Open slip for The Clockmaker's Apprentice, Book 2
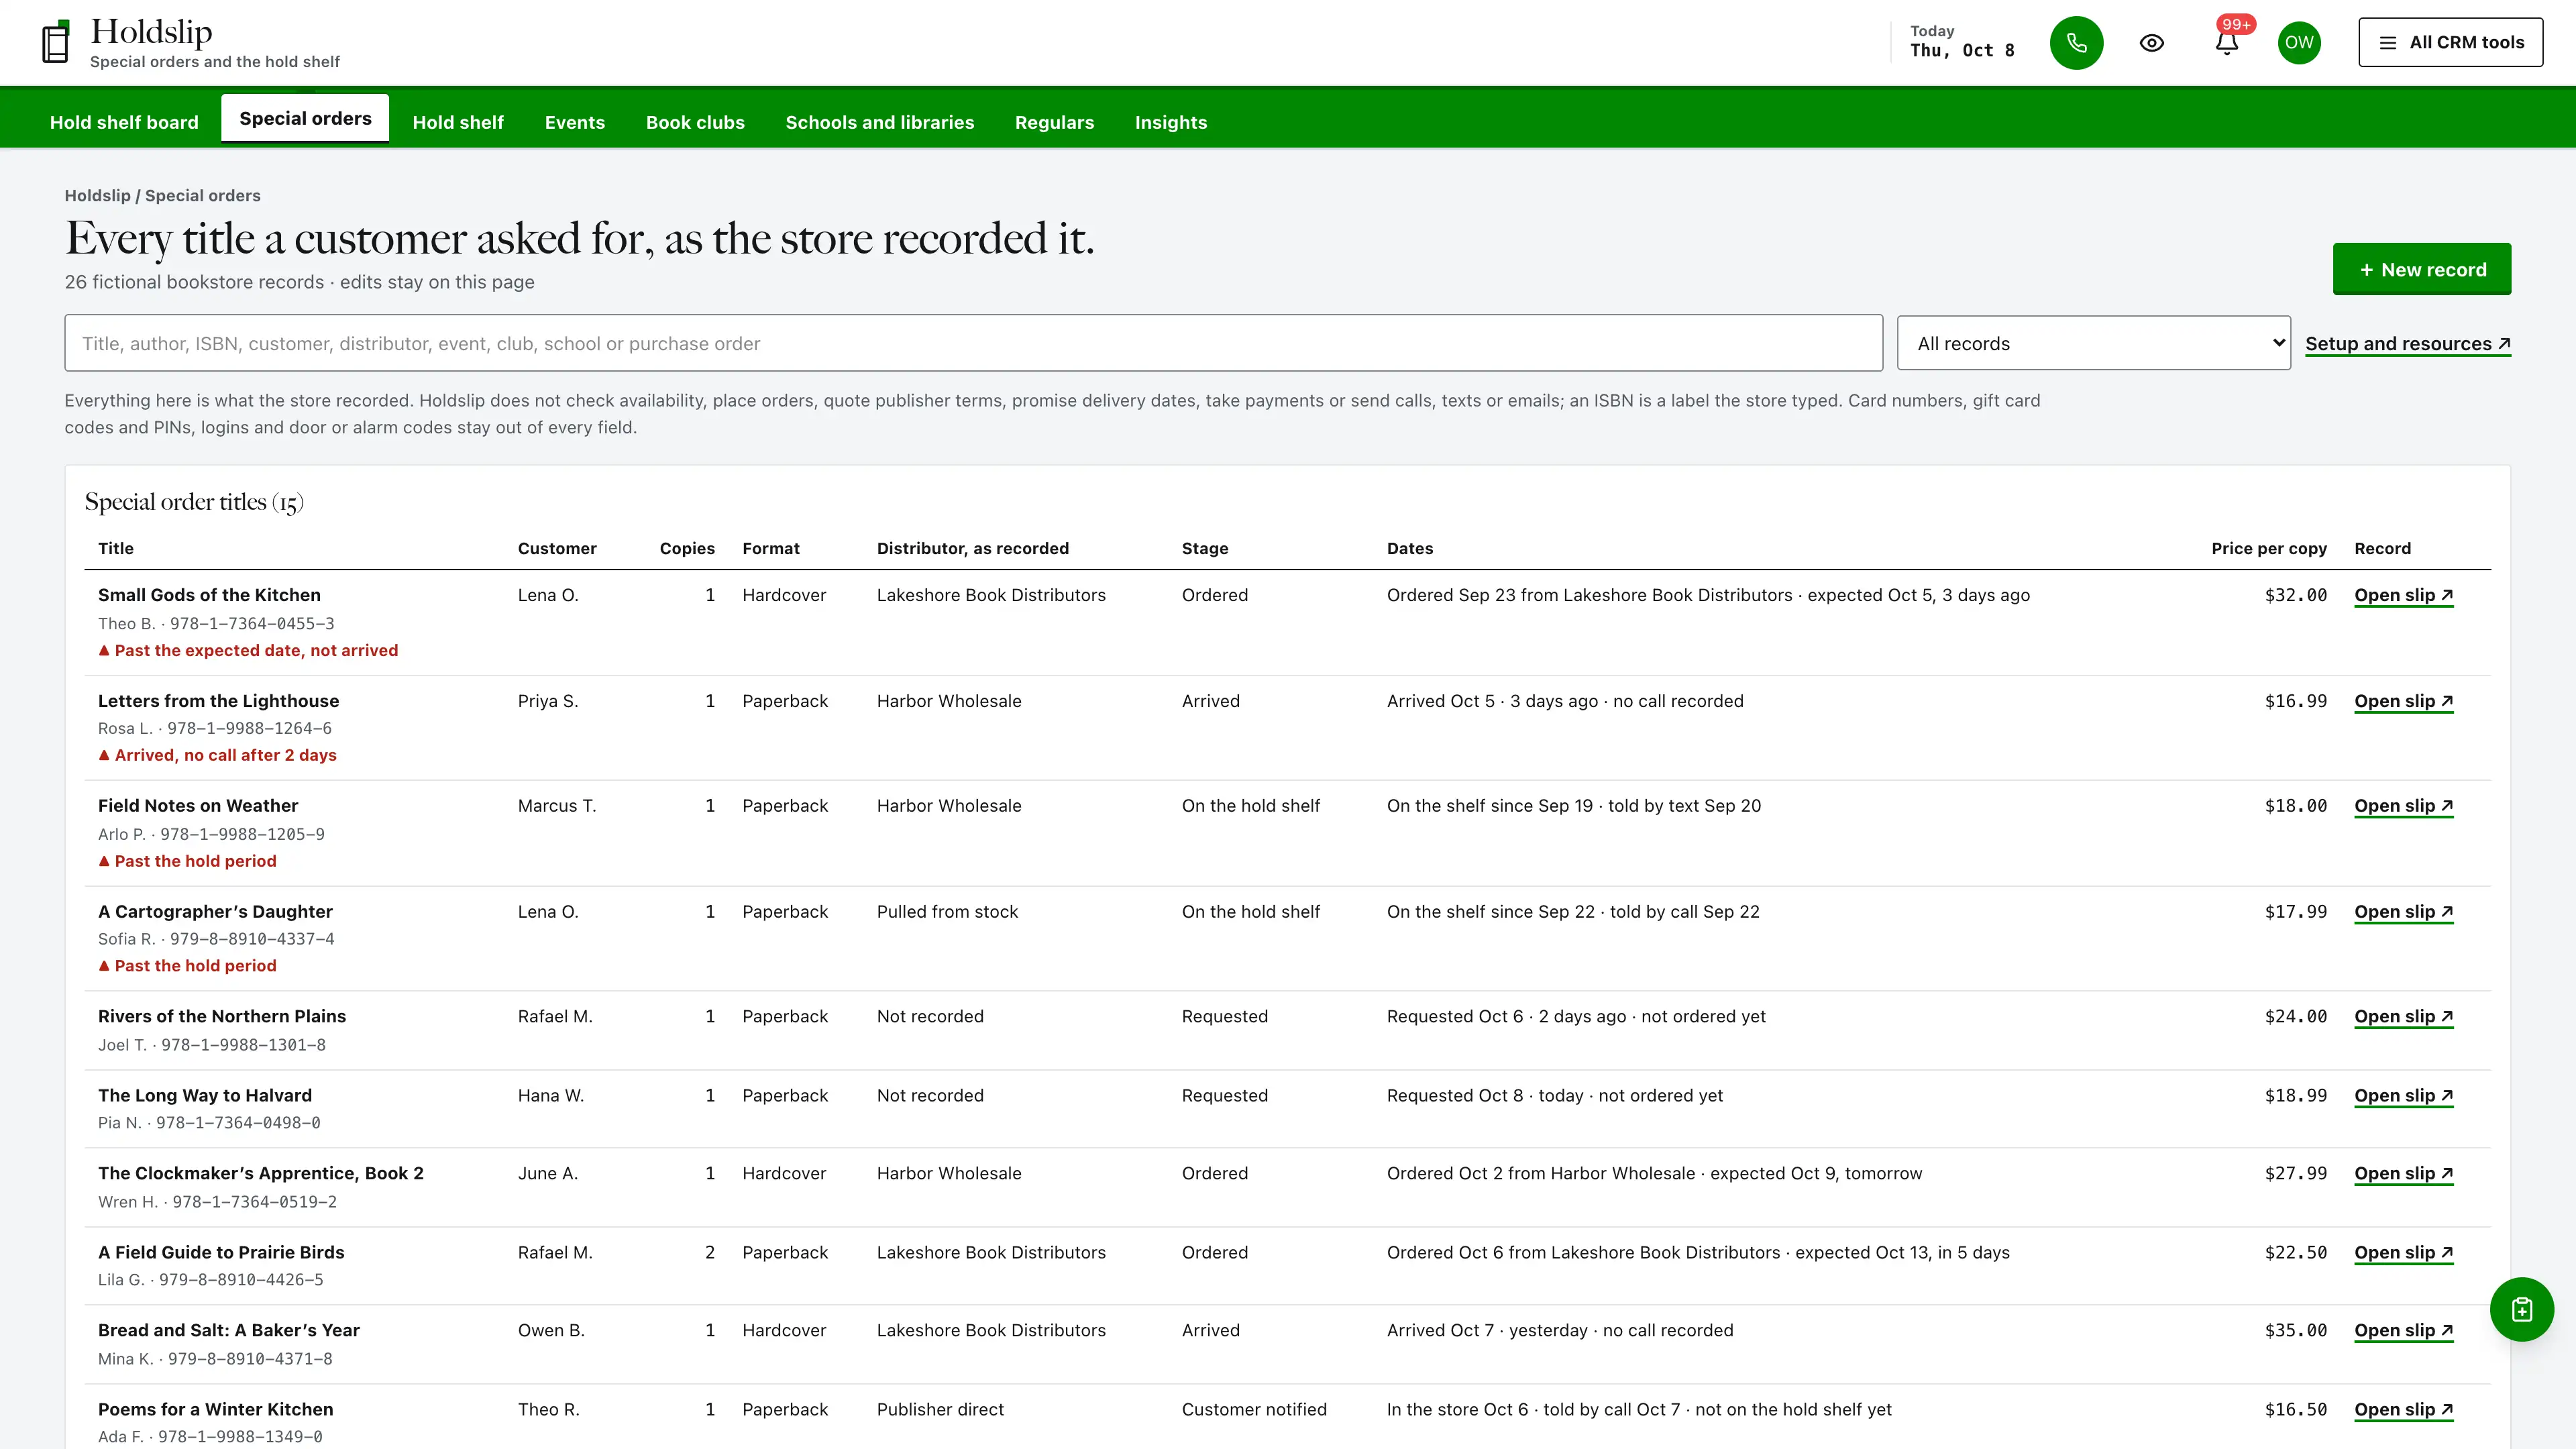 click(x=2403, y=1174)
